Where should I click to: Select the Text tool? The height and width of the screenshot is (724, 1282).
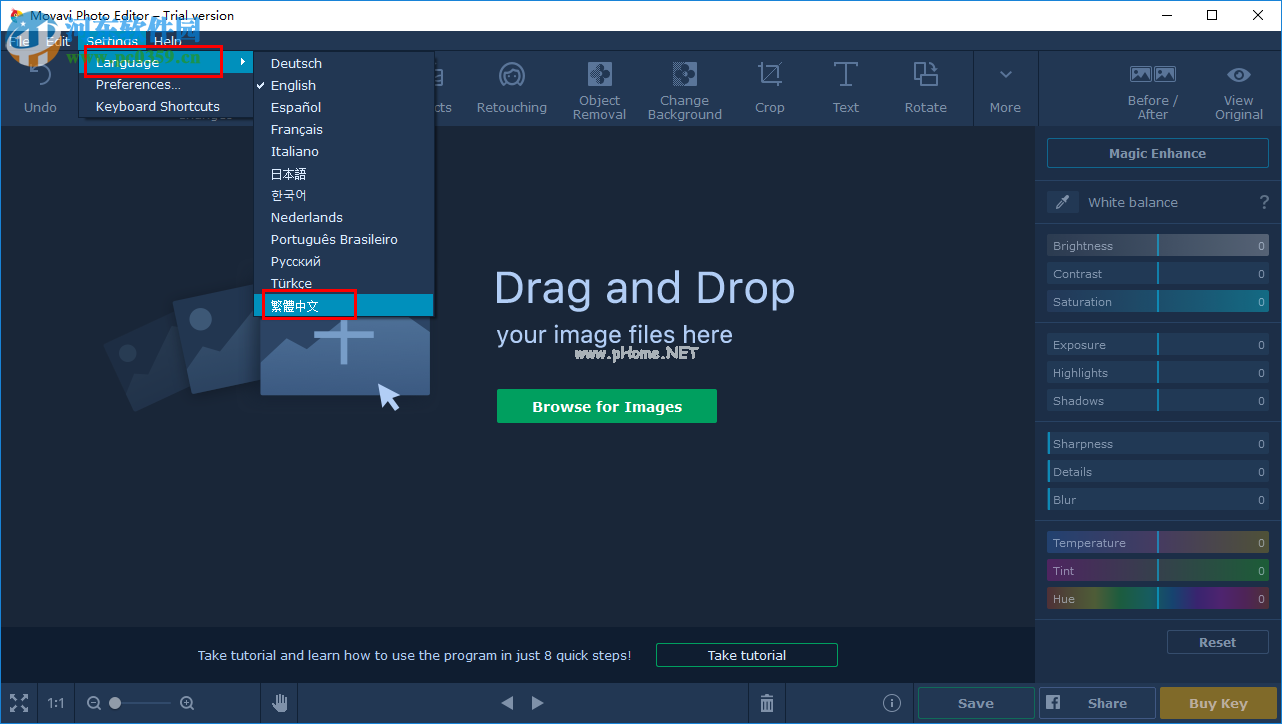(845, 88)
